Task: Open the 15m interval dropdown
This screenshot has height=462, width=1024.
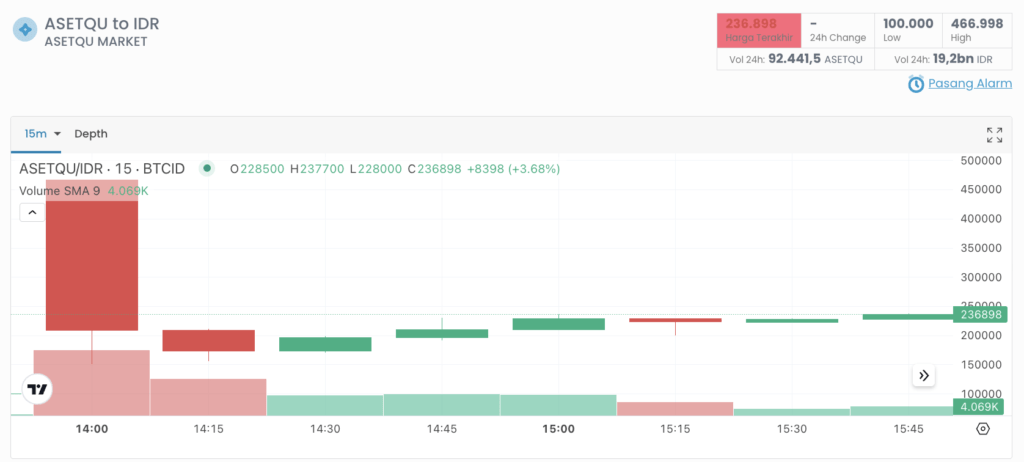Action: click(x=58, y=134)
